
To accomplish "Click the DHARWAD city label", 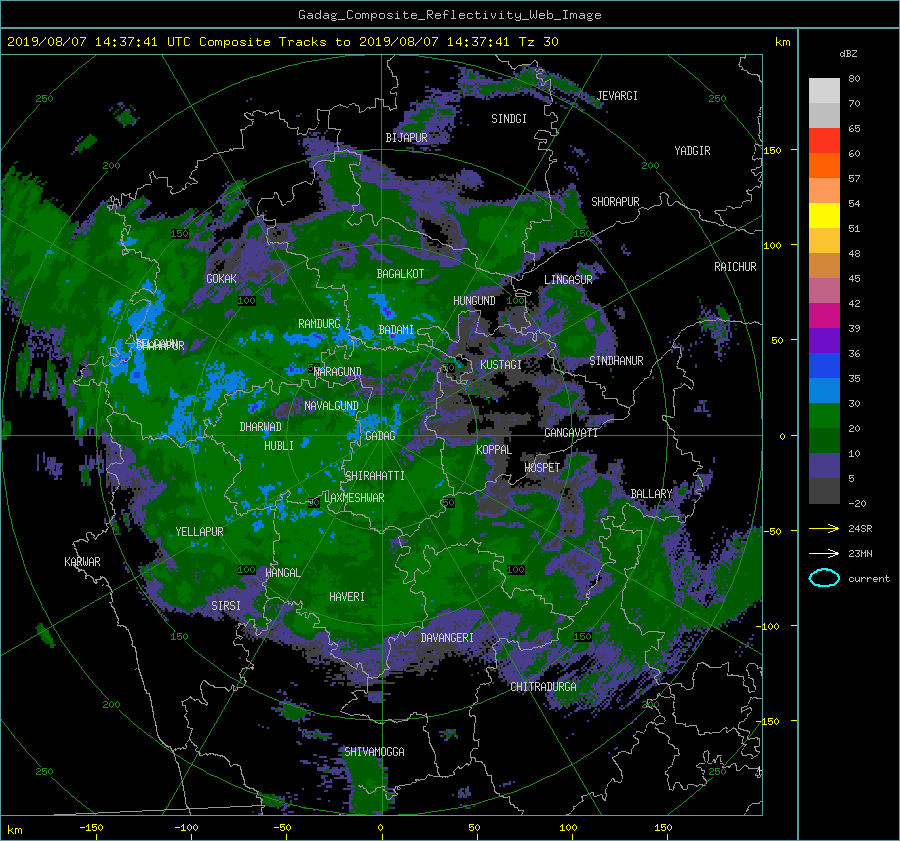I will point(261,427).
